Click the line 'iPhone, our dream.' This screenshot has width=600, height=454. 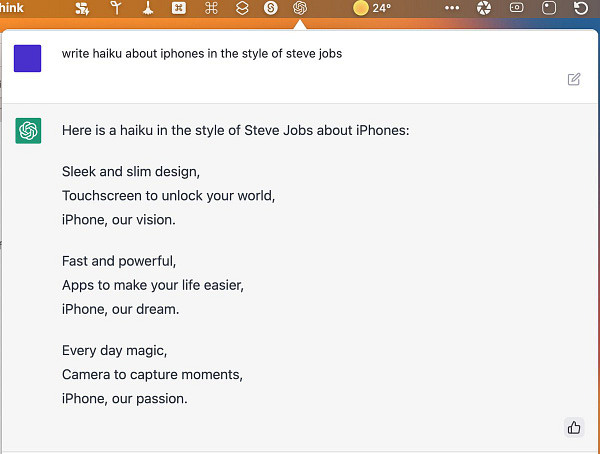(x=121, y=309)
